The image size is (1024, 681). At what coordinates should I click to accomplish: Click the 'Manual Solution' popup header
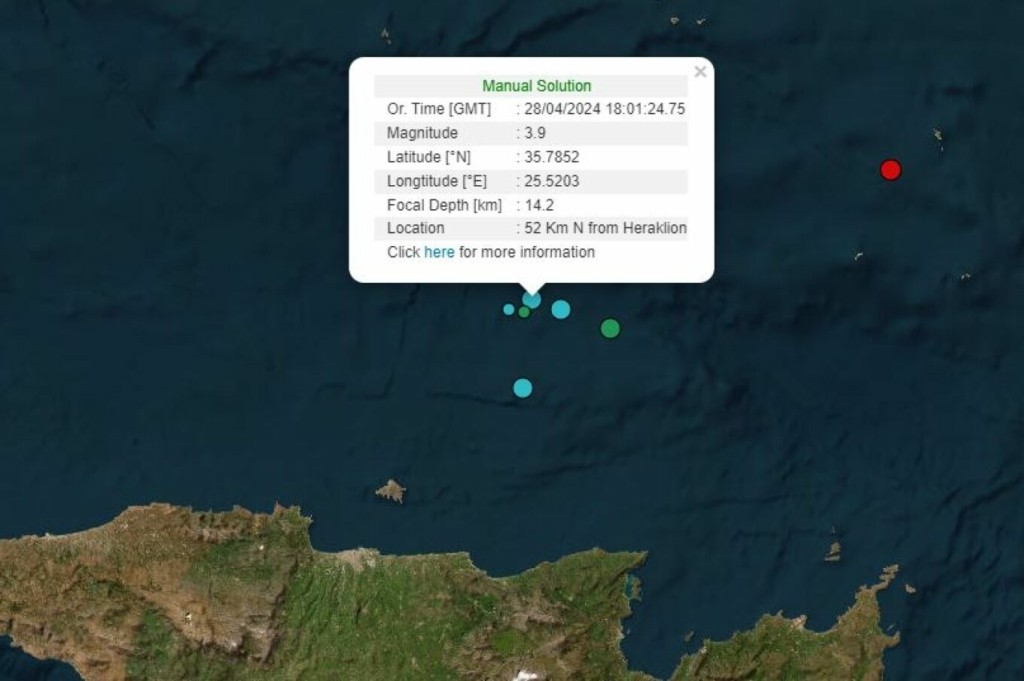[536, 86]
